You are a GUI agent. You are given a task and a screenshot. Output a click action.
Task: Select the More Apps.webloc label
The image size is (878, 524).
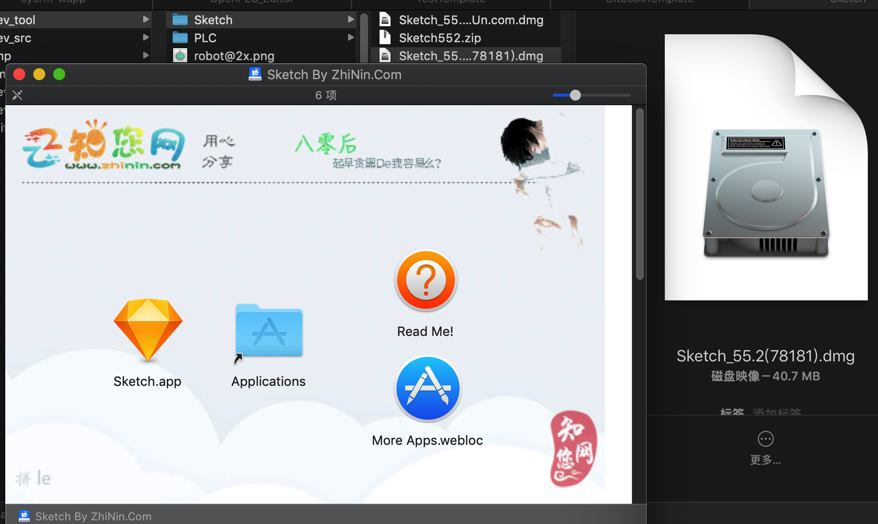tap(427, 441)
